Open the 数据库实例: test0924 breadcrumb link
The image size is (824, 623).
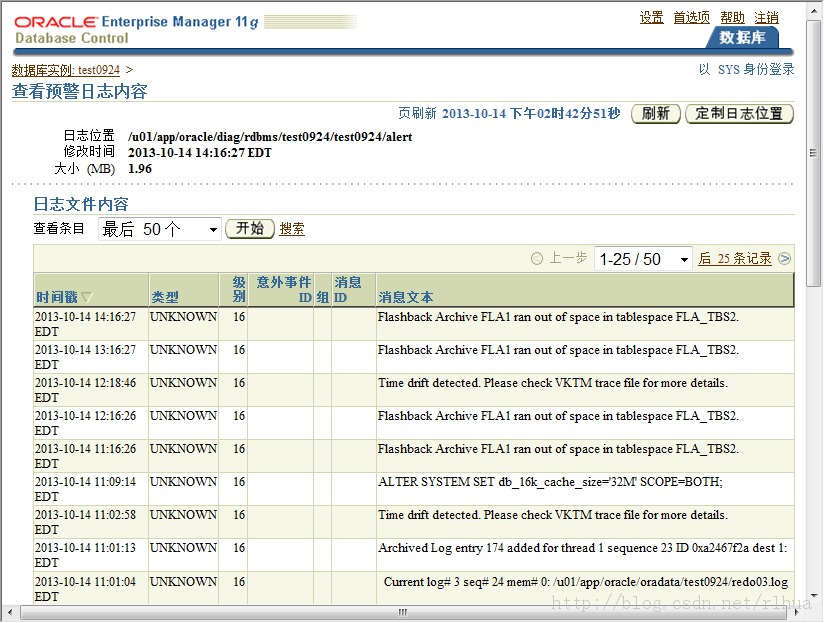point(66,70)
